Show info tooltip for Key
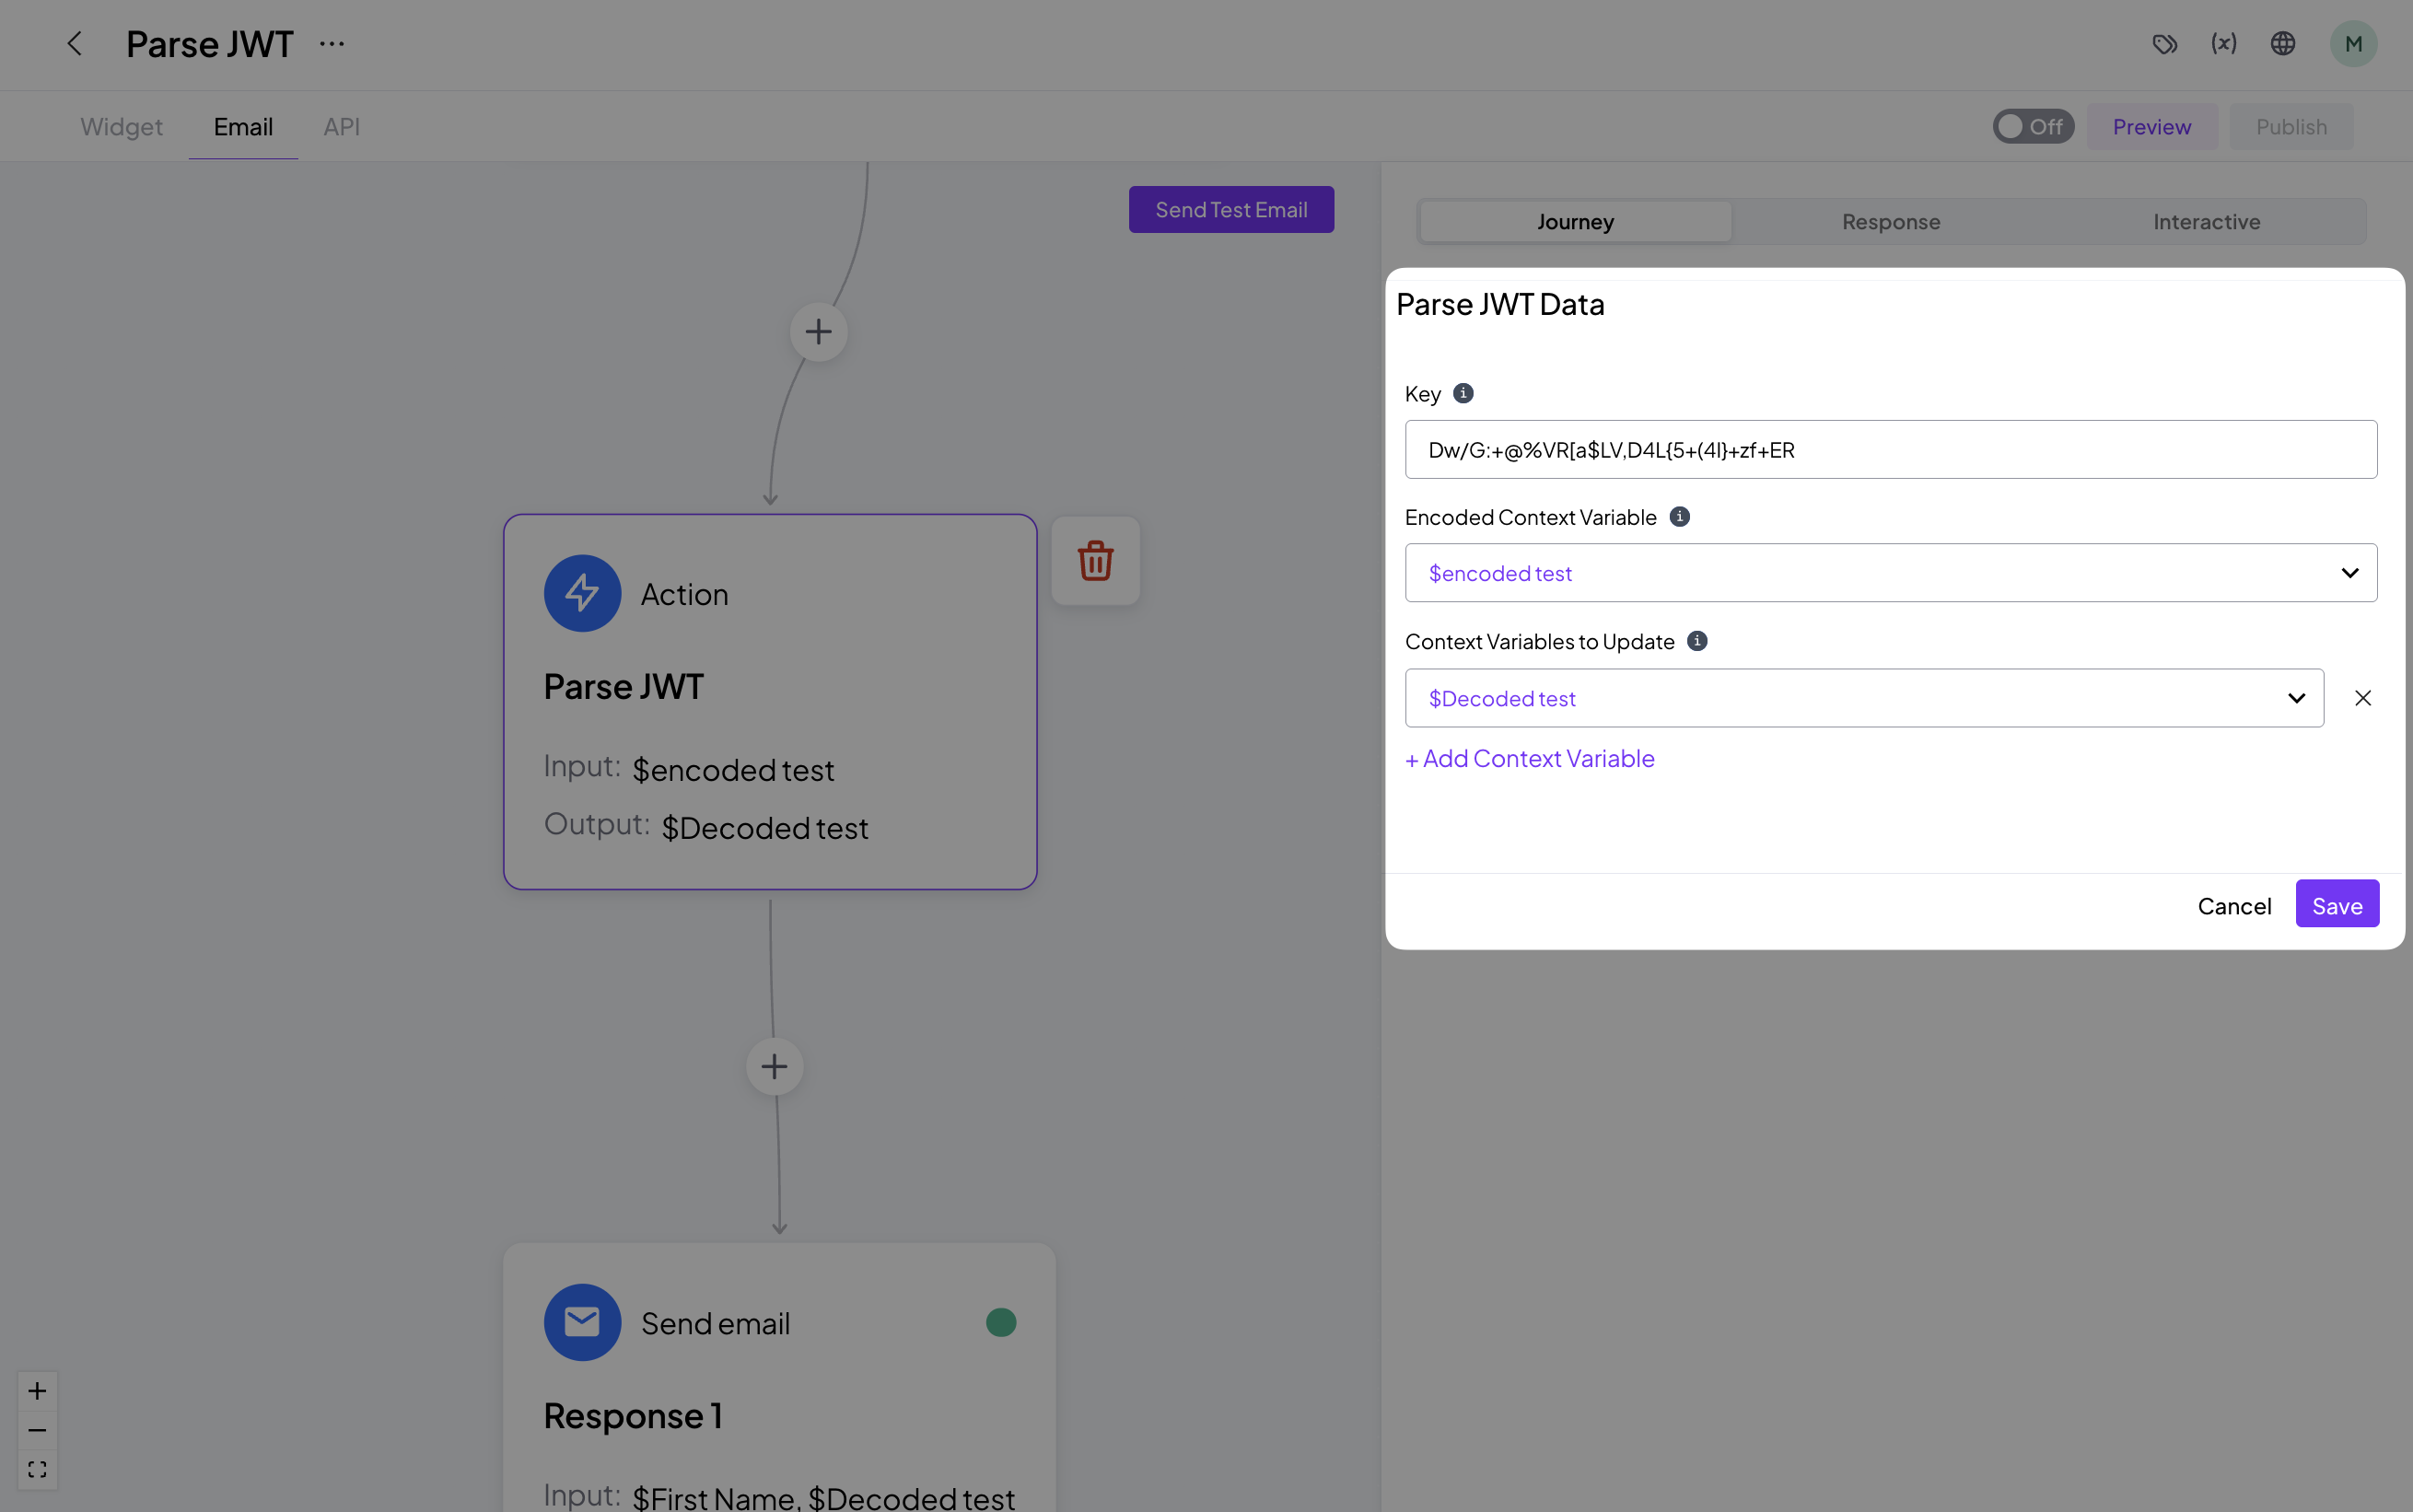This screenshot has width=2413, height=1512. pyautogui.click(x=1463, y=393)
